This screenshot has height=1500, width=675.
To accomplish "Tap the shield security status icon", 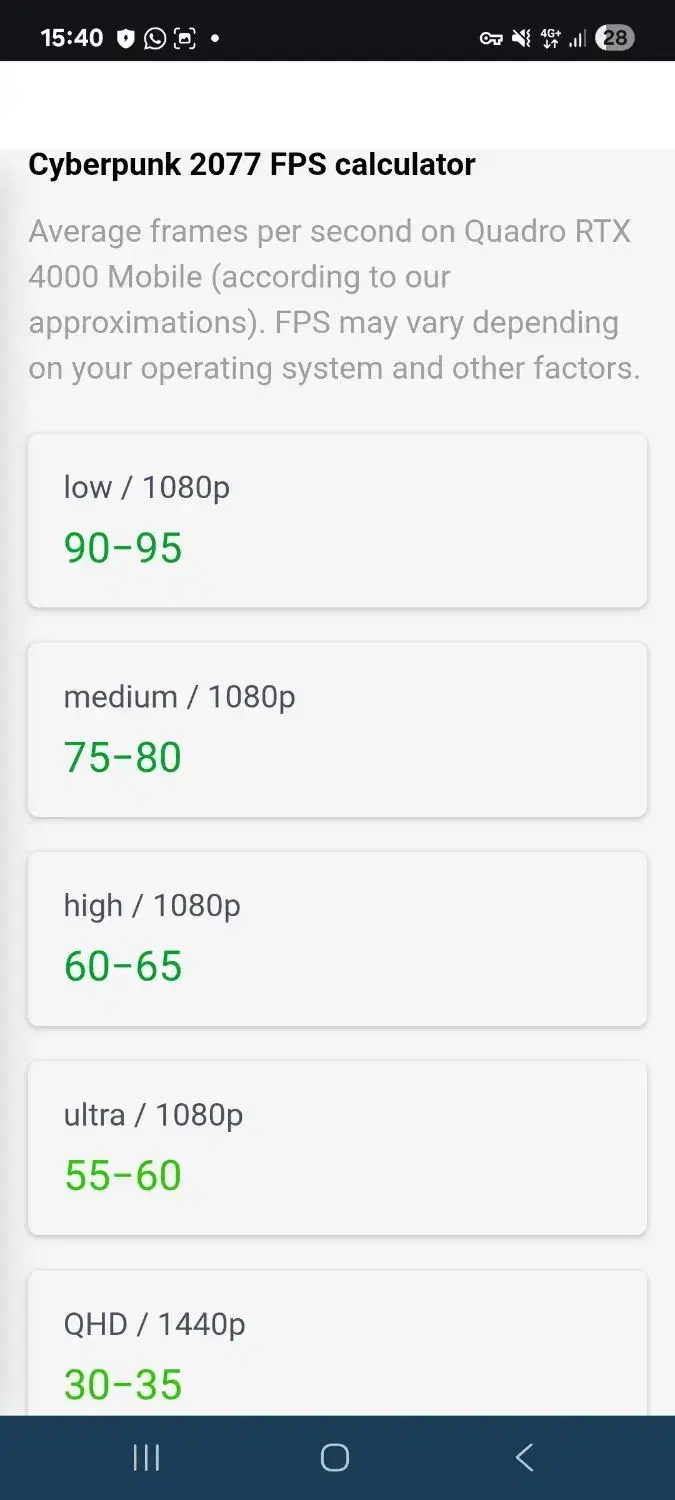I will [125, 38].
